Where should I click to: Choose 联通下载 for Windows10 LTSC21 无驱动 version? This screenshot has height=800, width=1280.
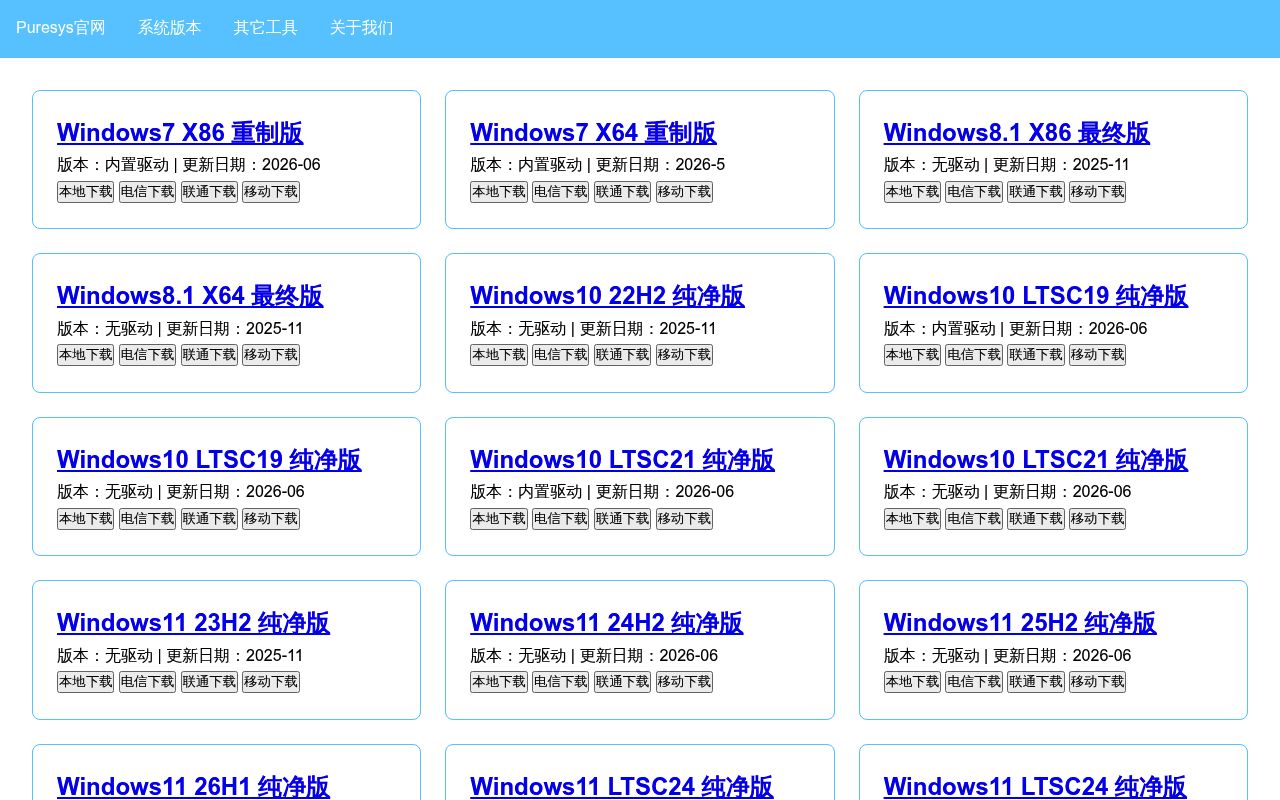[1036, 519]
